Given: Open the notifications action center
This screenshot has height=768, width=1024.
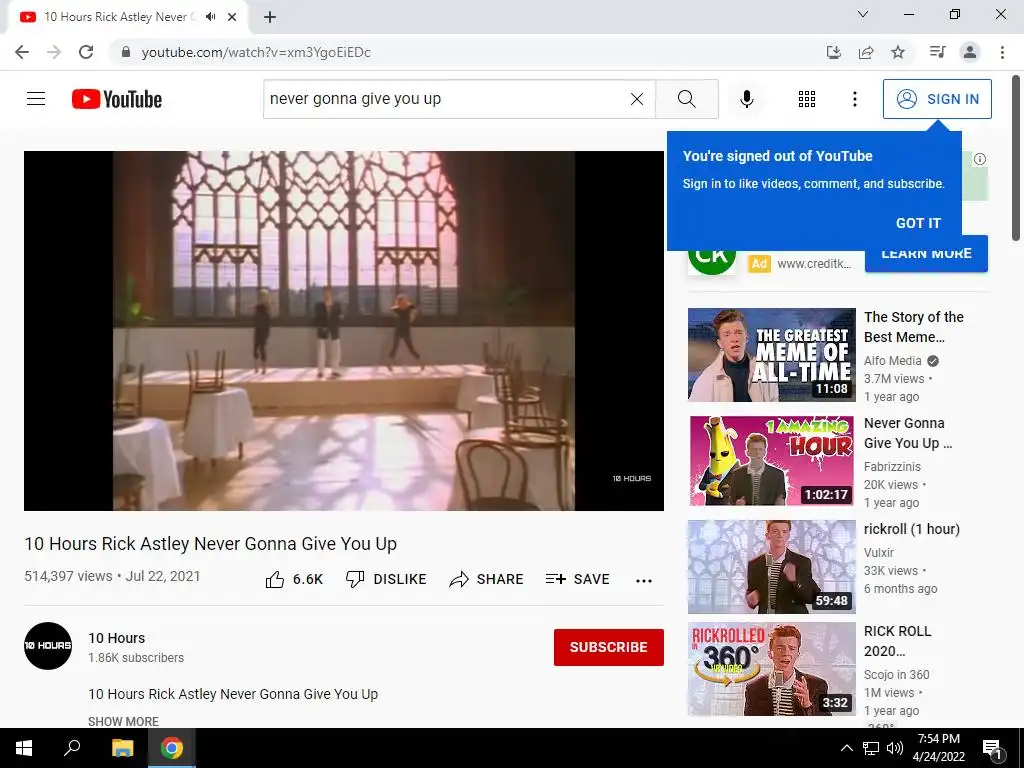Looking at the screenshot, I should coord(992,749).
